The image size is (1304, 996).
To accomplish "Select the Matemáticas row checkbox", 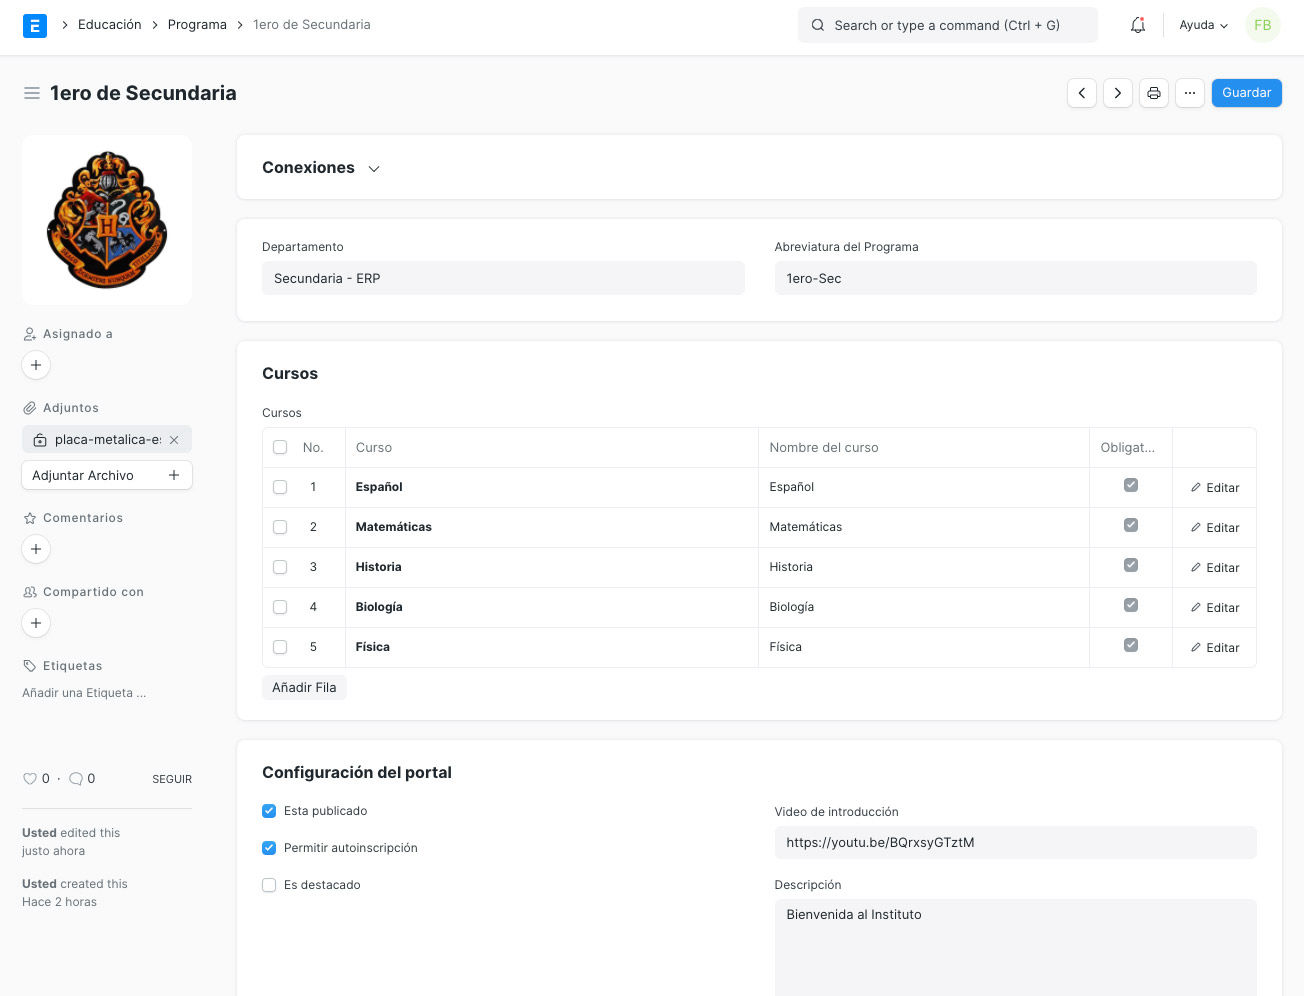I will tap(280, 527).
